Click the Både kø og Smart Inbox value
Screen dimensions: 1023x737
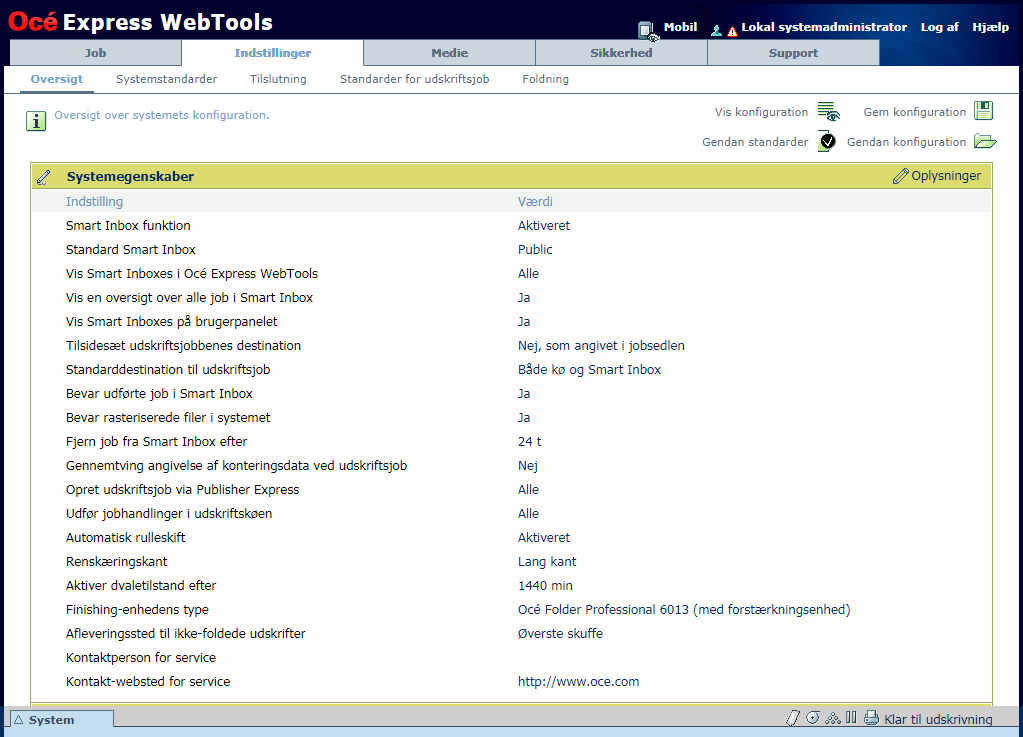[589, 370]
